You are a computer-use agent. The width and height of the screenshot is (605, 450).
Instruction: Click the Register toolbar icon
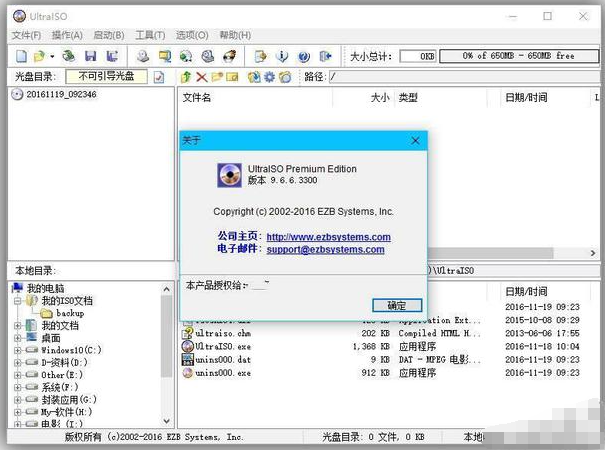pyautogui.click(x=260, y=56)
